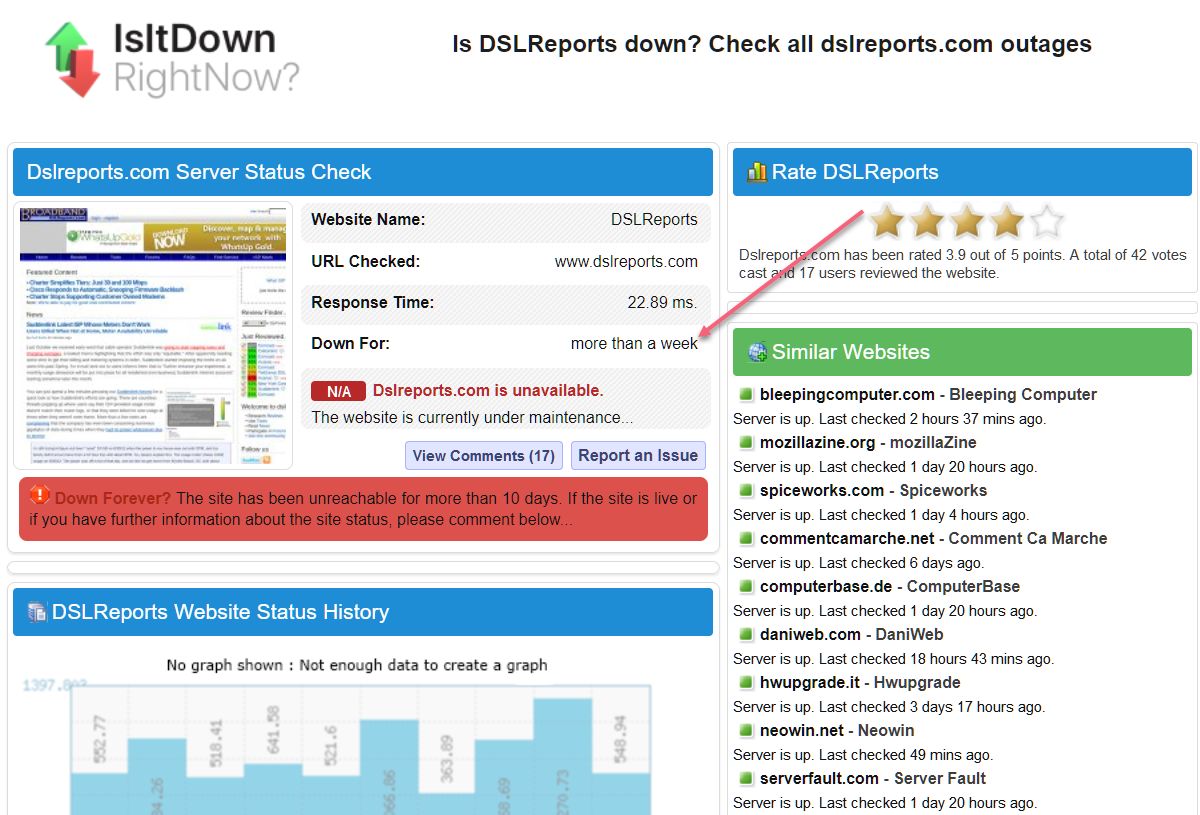Click 'Dslreports.com is unavailable.' status text

click(x=488, y=391)
